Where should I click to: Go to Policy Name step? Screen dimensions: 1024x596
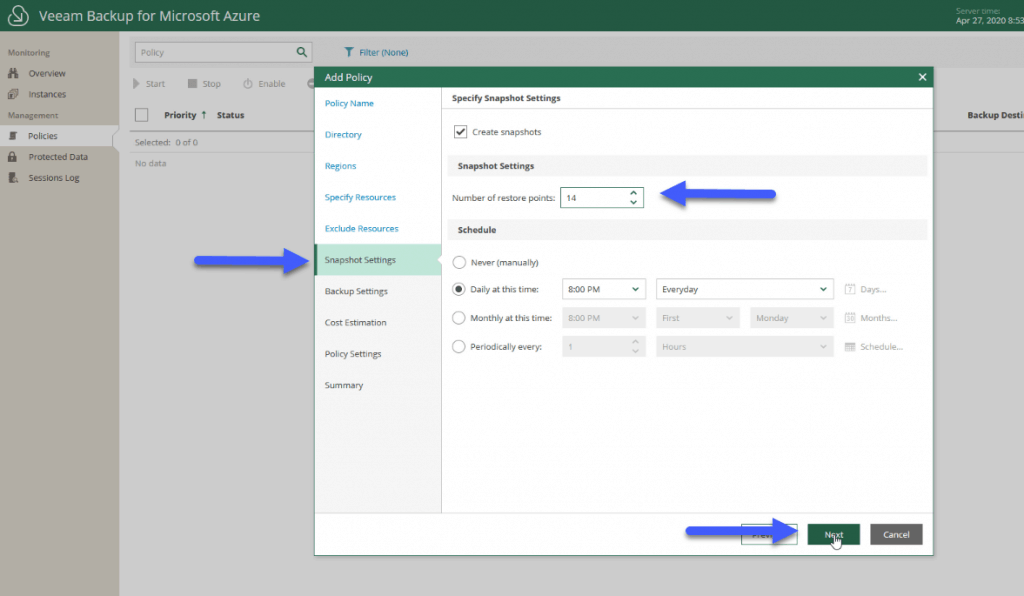[x=349, y=103]
